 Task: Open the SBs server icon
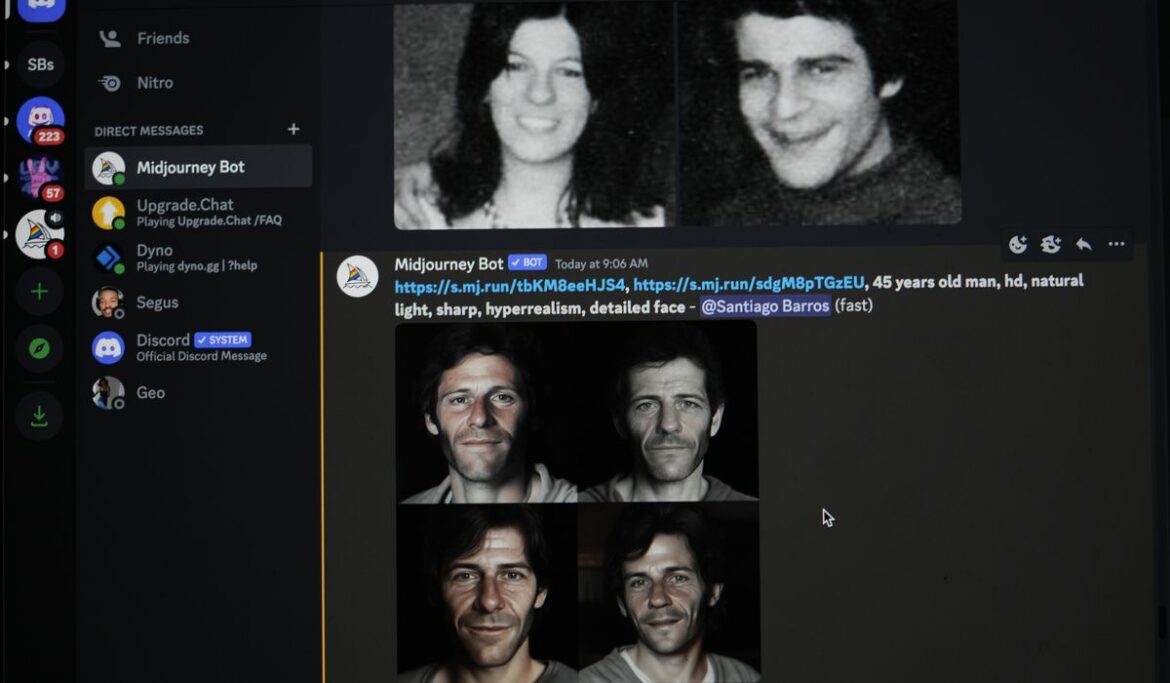tap(40, 64)
